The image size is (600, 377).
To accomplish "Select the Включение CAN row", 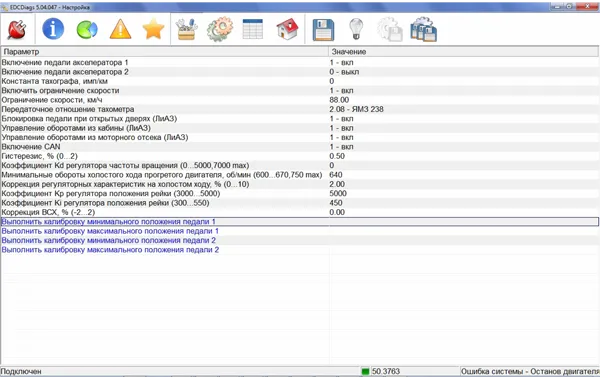I will pos(300,147).
